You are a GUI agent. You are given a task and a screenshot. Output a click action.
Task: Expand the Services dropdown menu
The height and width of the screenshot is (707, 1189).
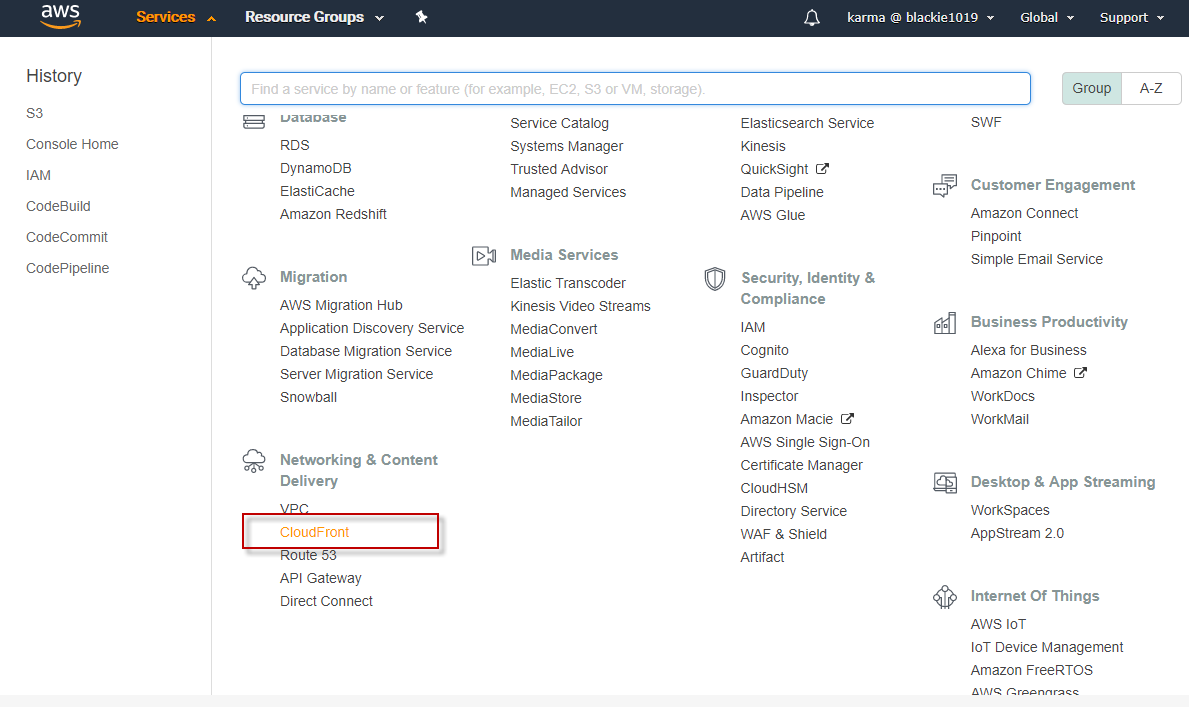point(176,17)
